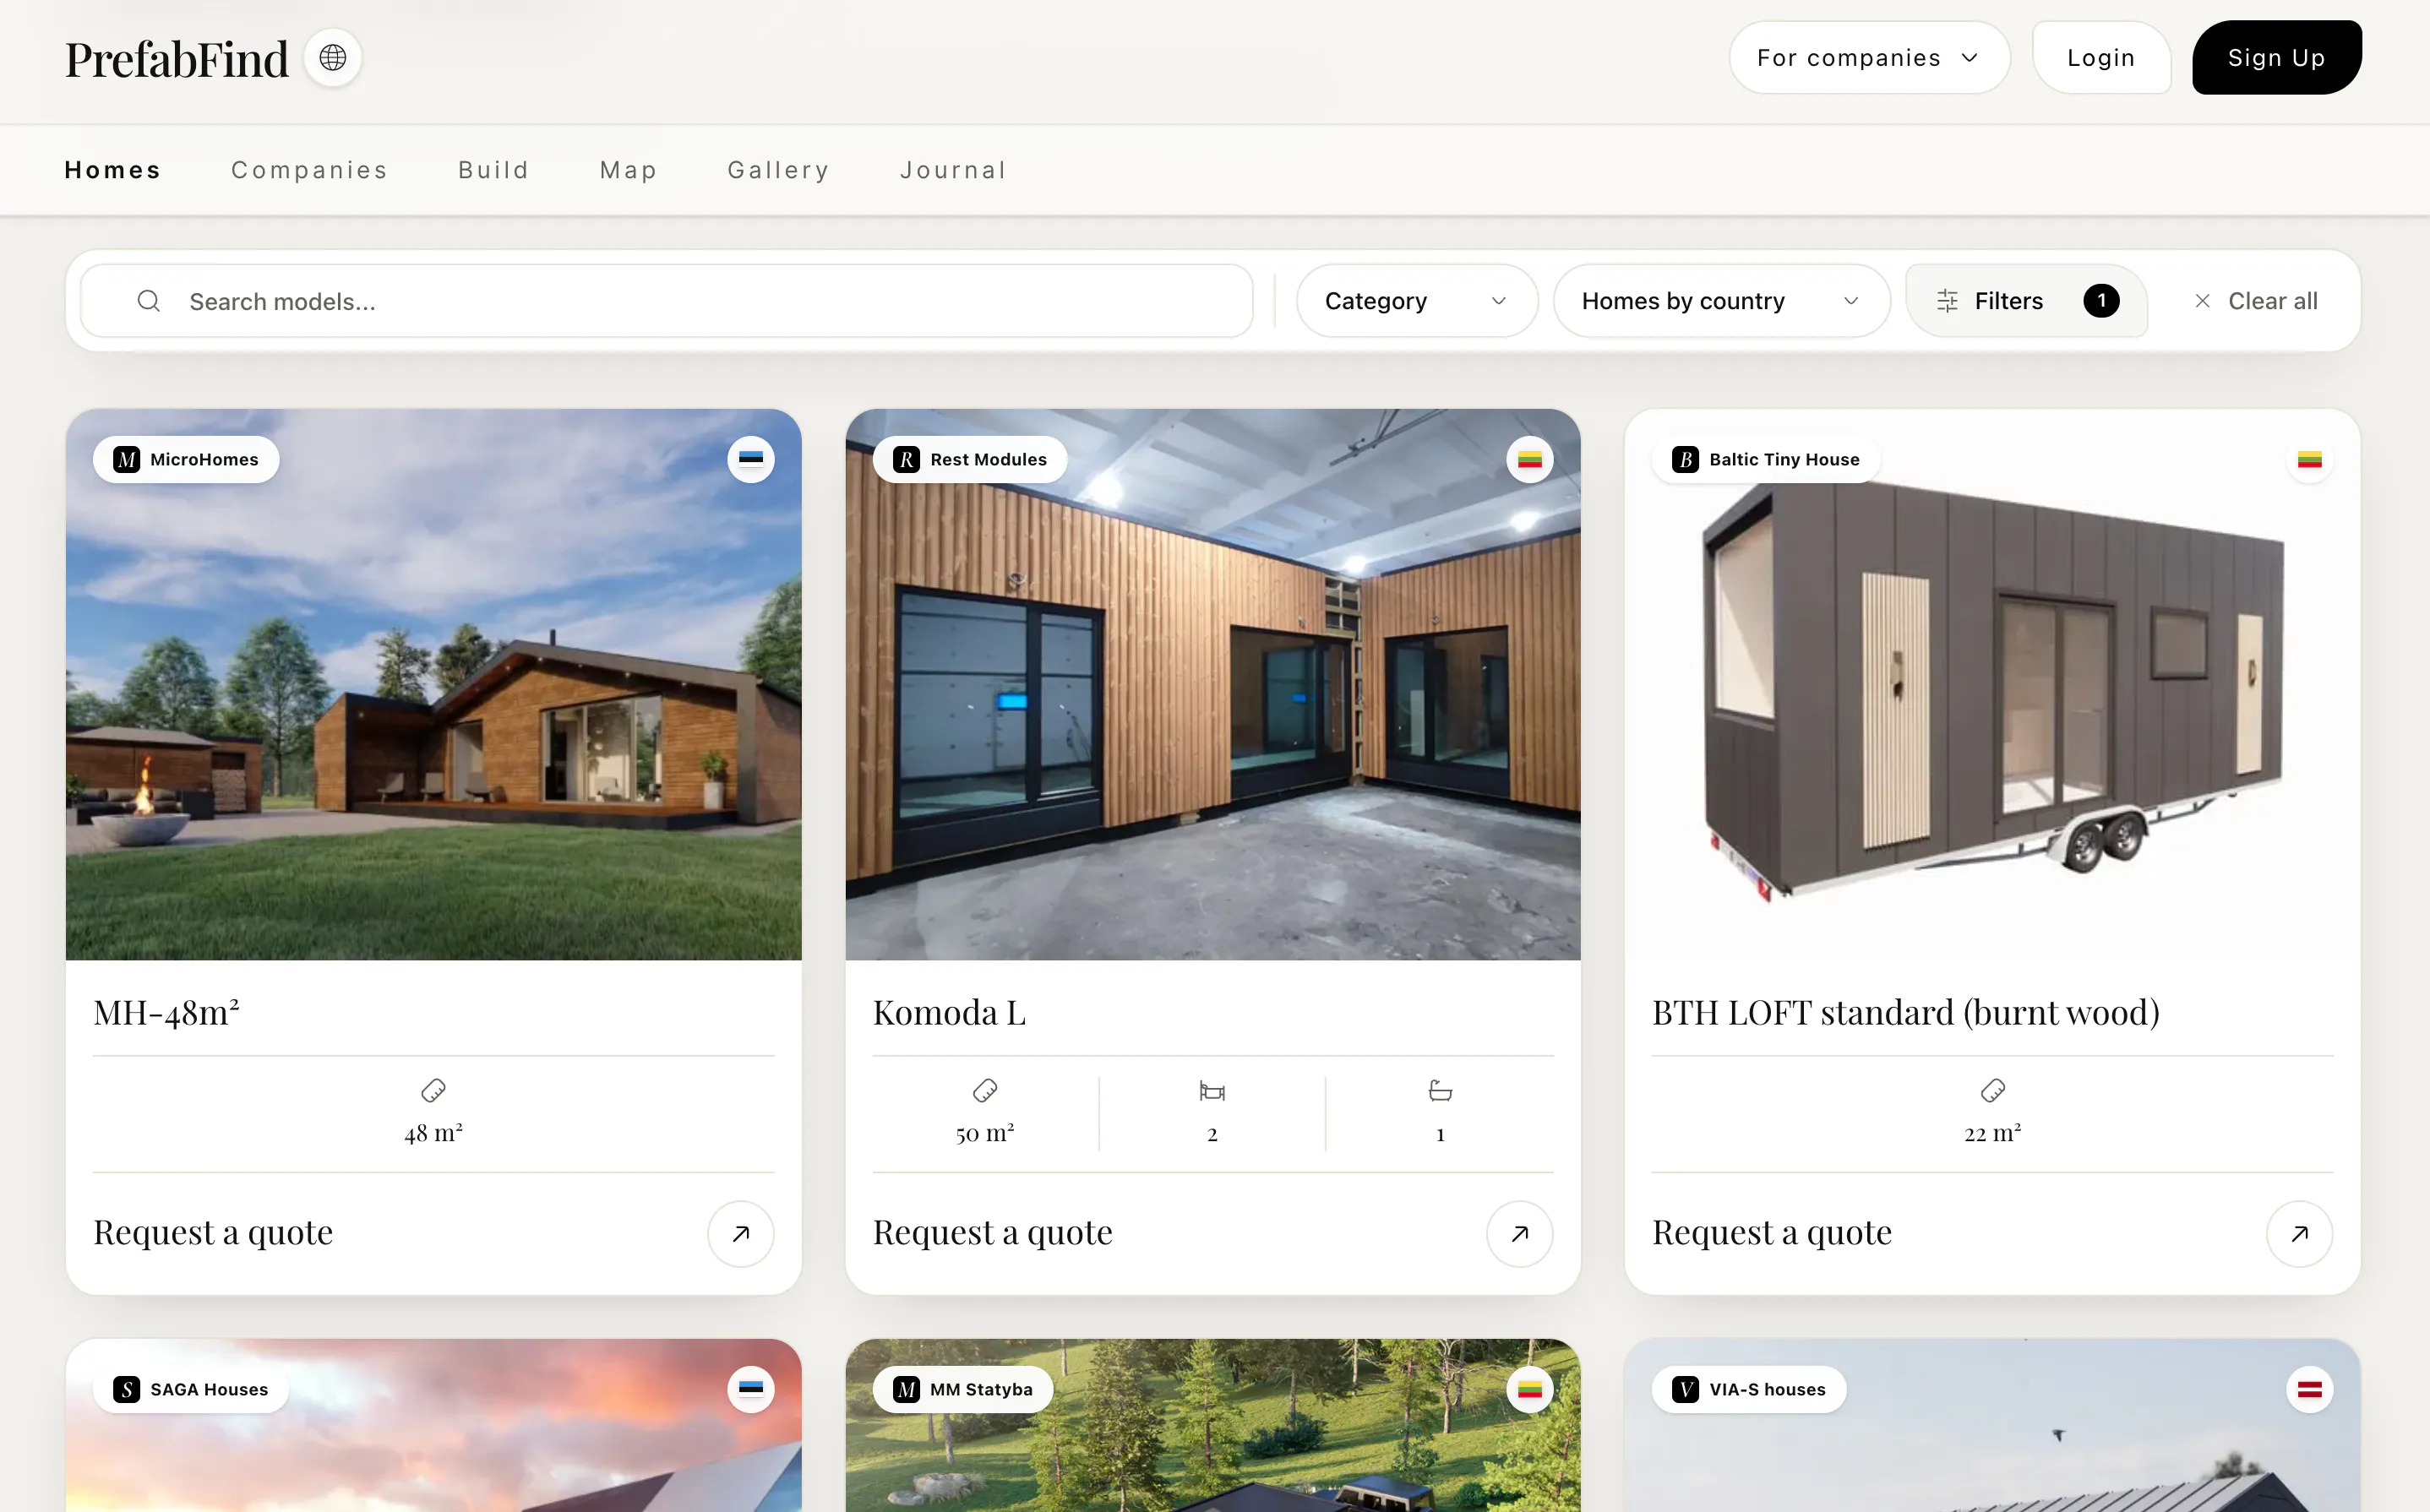Viewport: 2430px width, 1512px height.
Task: Click the 50 m² area value
Action: [x=985, y=1133]
